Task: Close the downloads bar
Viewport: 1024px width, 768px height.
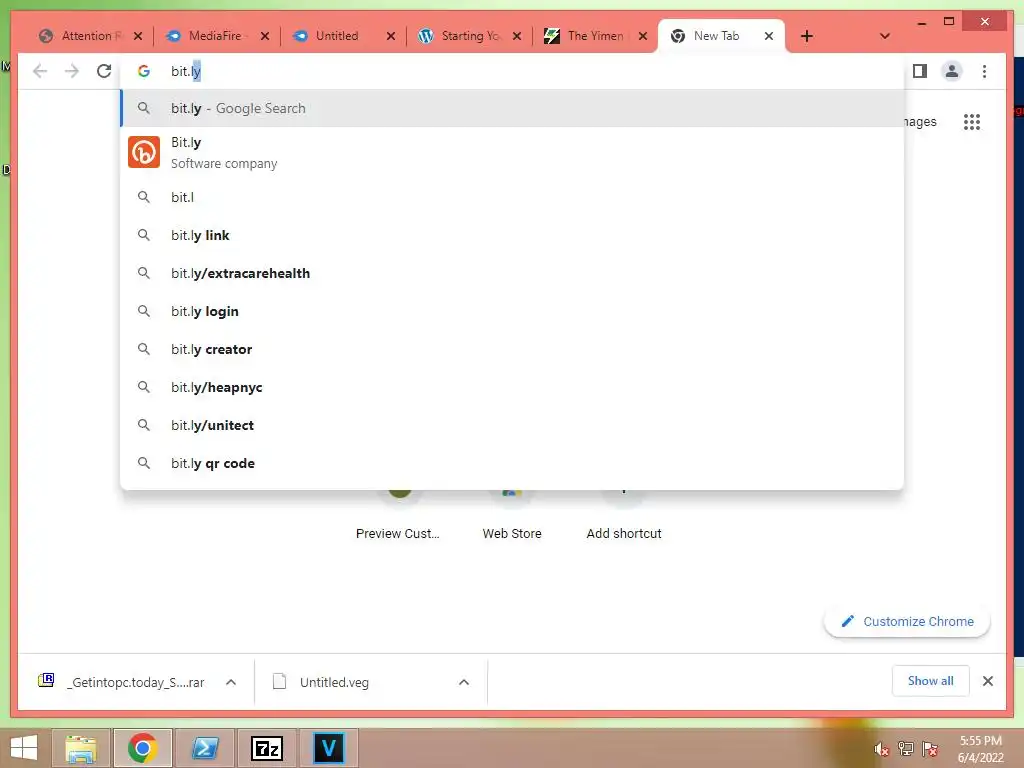Action: coord(987,681)
